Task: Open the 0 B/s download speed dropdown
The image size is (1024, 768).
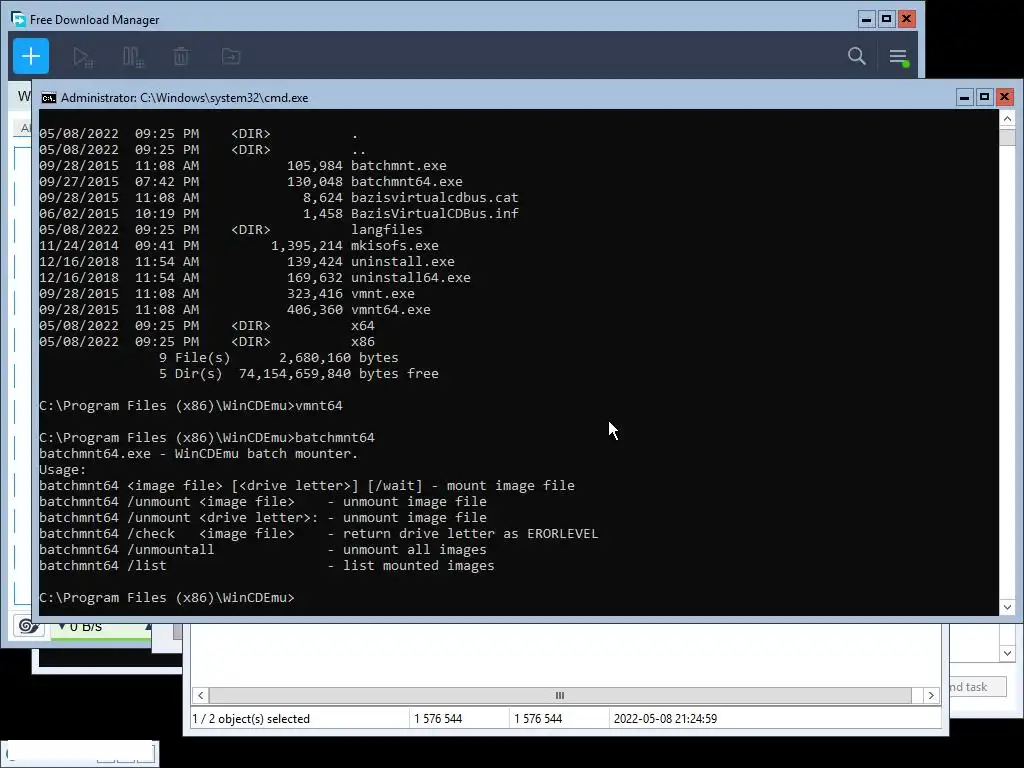Action: (x=101, y=627)
